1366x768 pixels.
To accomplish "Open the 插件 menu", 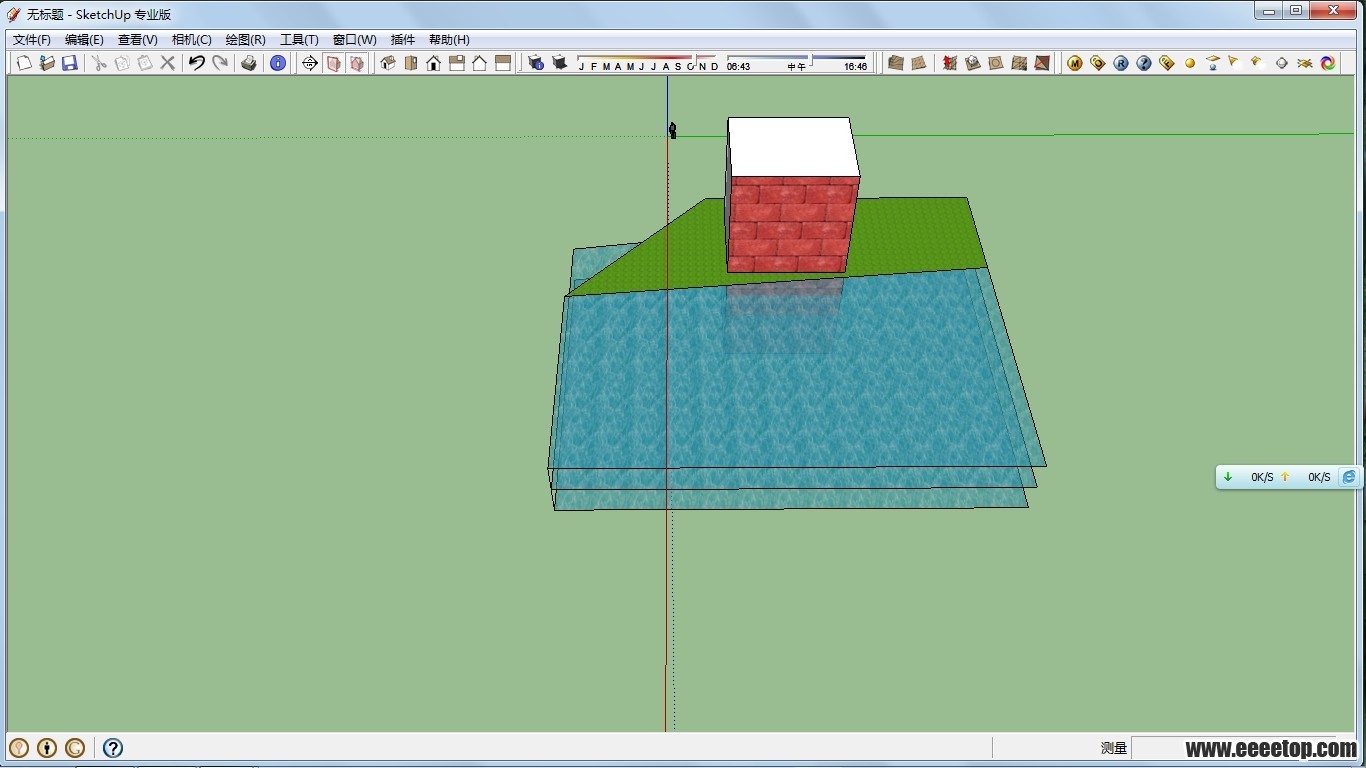I will [x=403, y=40].
